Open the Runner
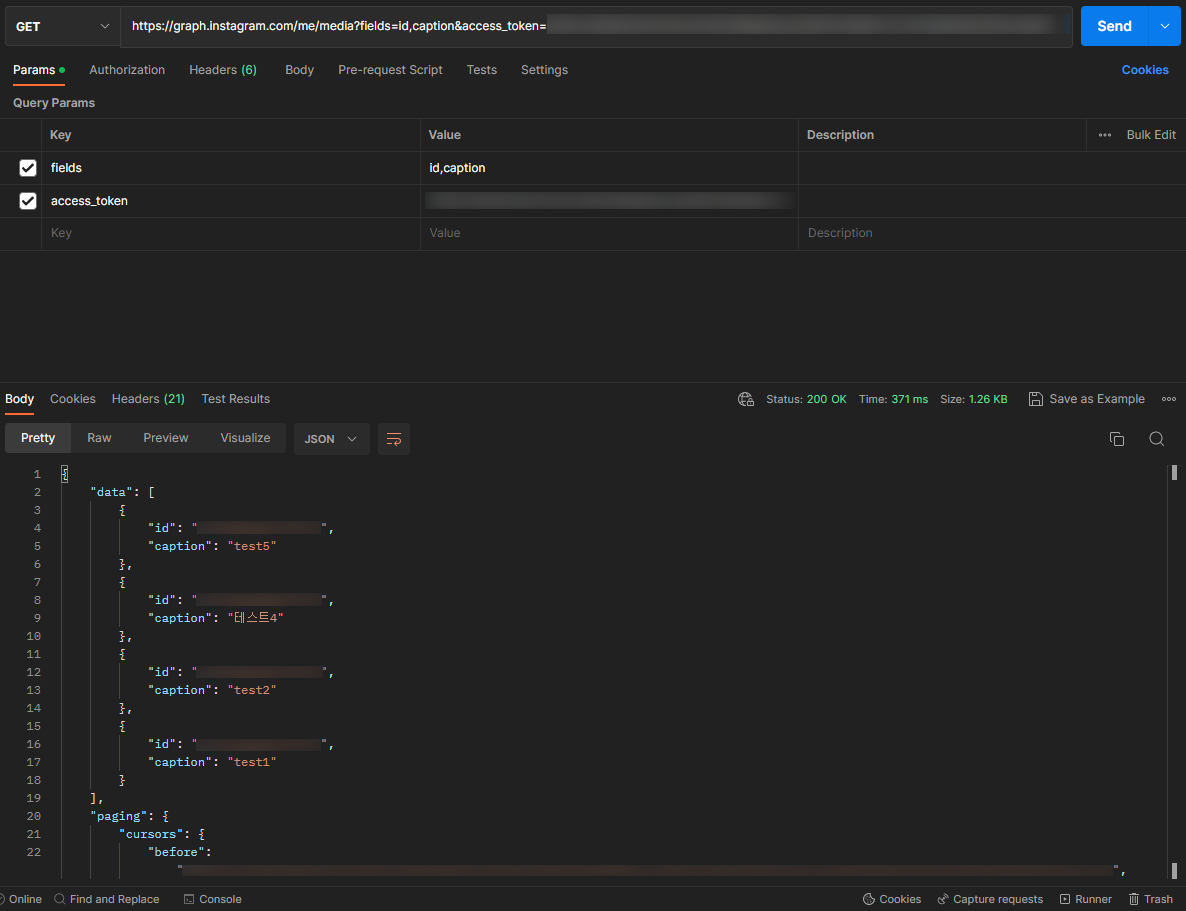The height and width of the screenshot is (911, 1186). (x=1086, y=899)
